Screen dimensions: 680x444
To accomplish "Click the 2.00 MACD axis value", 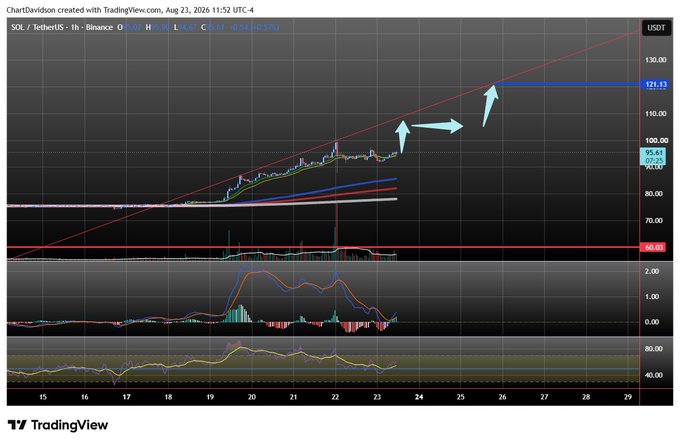I will (652, 271).
